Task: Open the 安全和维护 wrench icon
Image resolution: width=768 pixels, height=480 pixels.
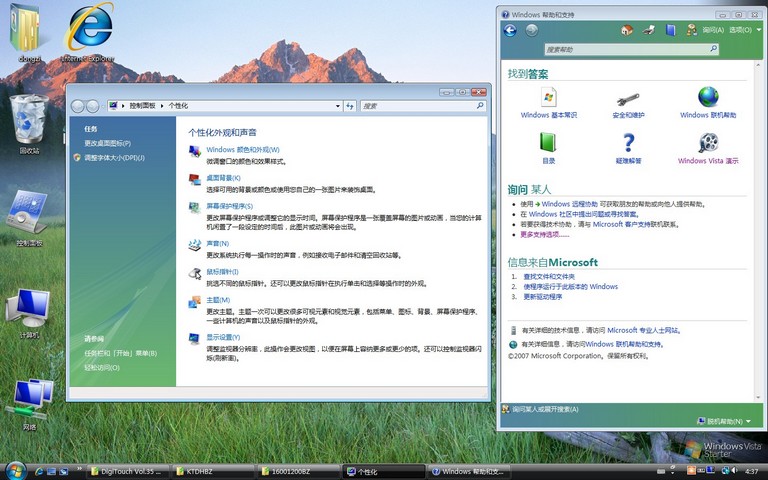Action: coord(628,99)
